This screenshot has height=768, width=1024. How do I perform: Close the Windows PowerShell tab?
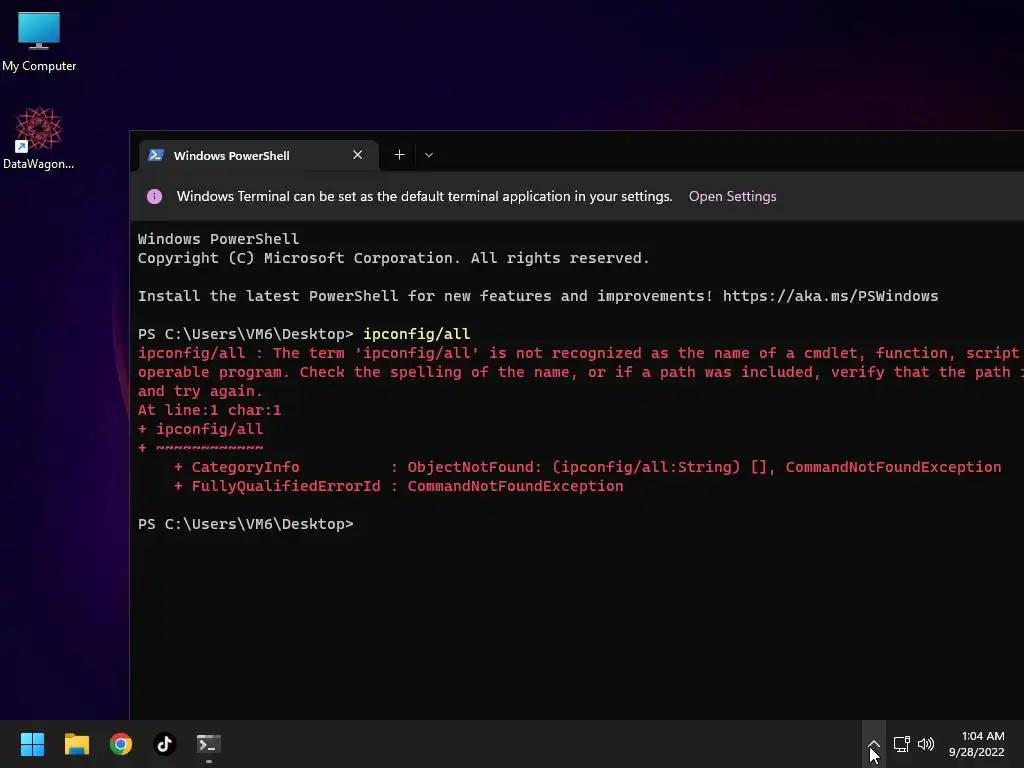tap(357, 155)
